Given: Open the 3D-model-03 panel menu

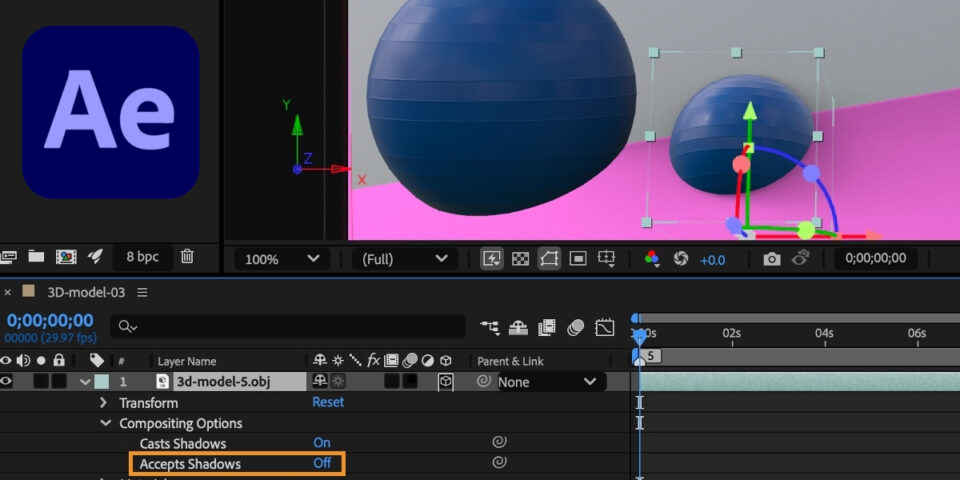Looking at the screenshot, I should click(x=142, y=292).
